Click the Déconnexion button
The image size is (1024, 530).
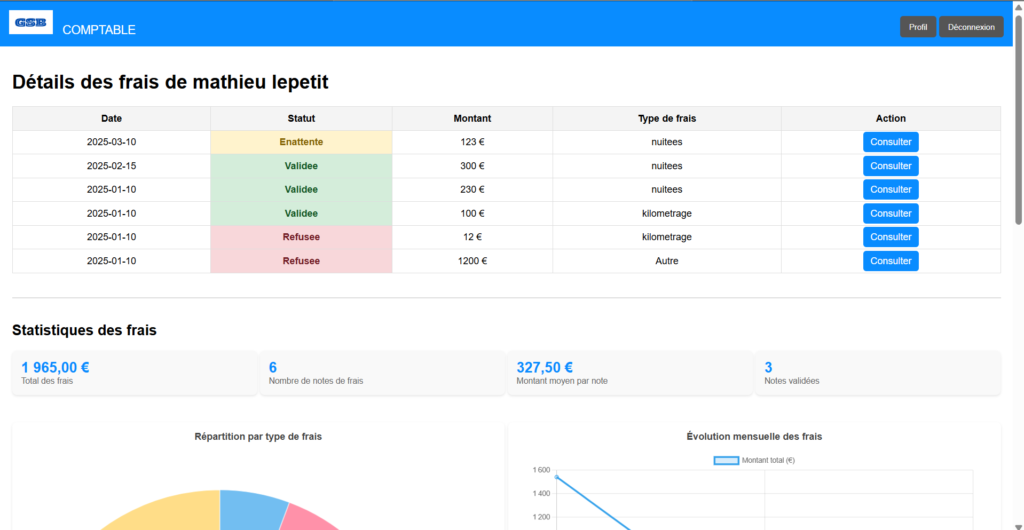(971, 27)
